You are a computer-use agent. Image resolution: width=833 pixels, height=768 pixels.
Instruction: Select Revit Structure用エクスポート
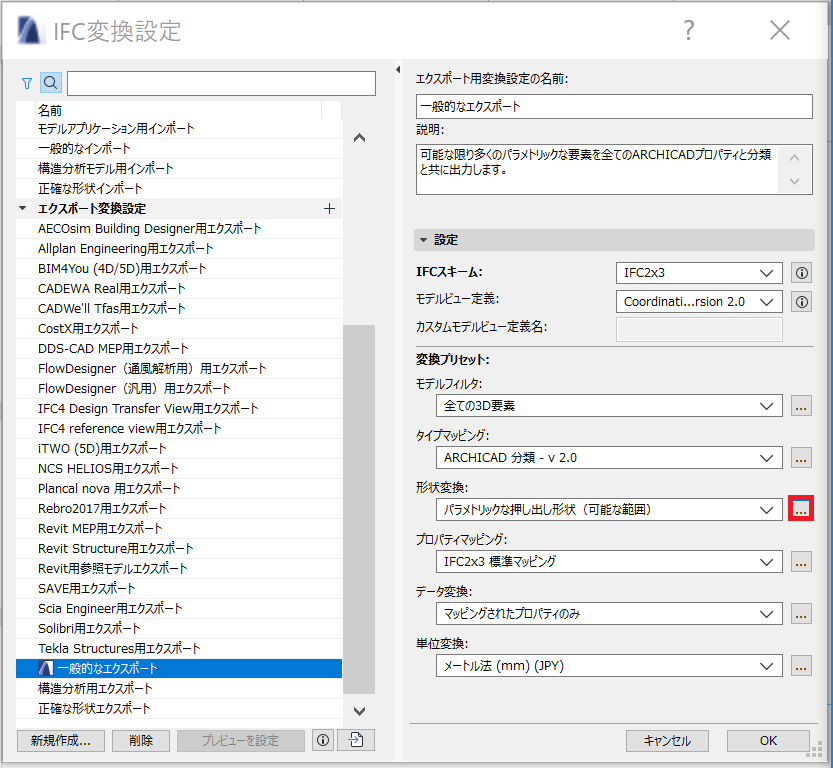(x=179, y=549)
